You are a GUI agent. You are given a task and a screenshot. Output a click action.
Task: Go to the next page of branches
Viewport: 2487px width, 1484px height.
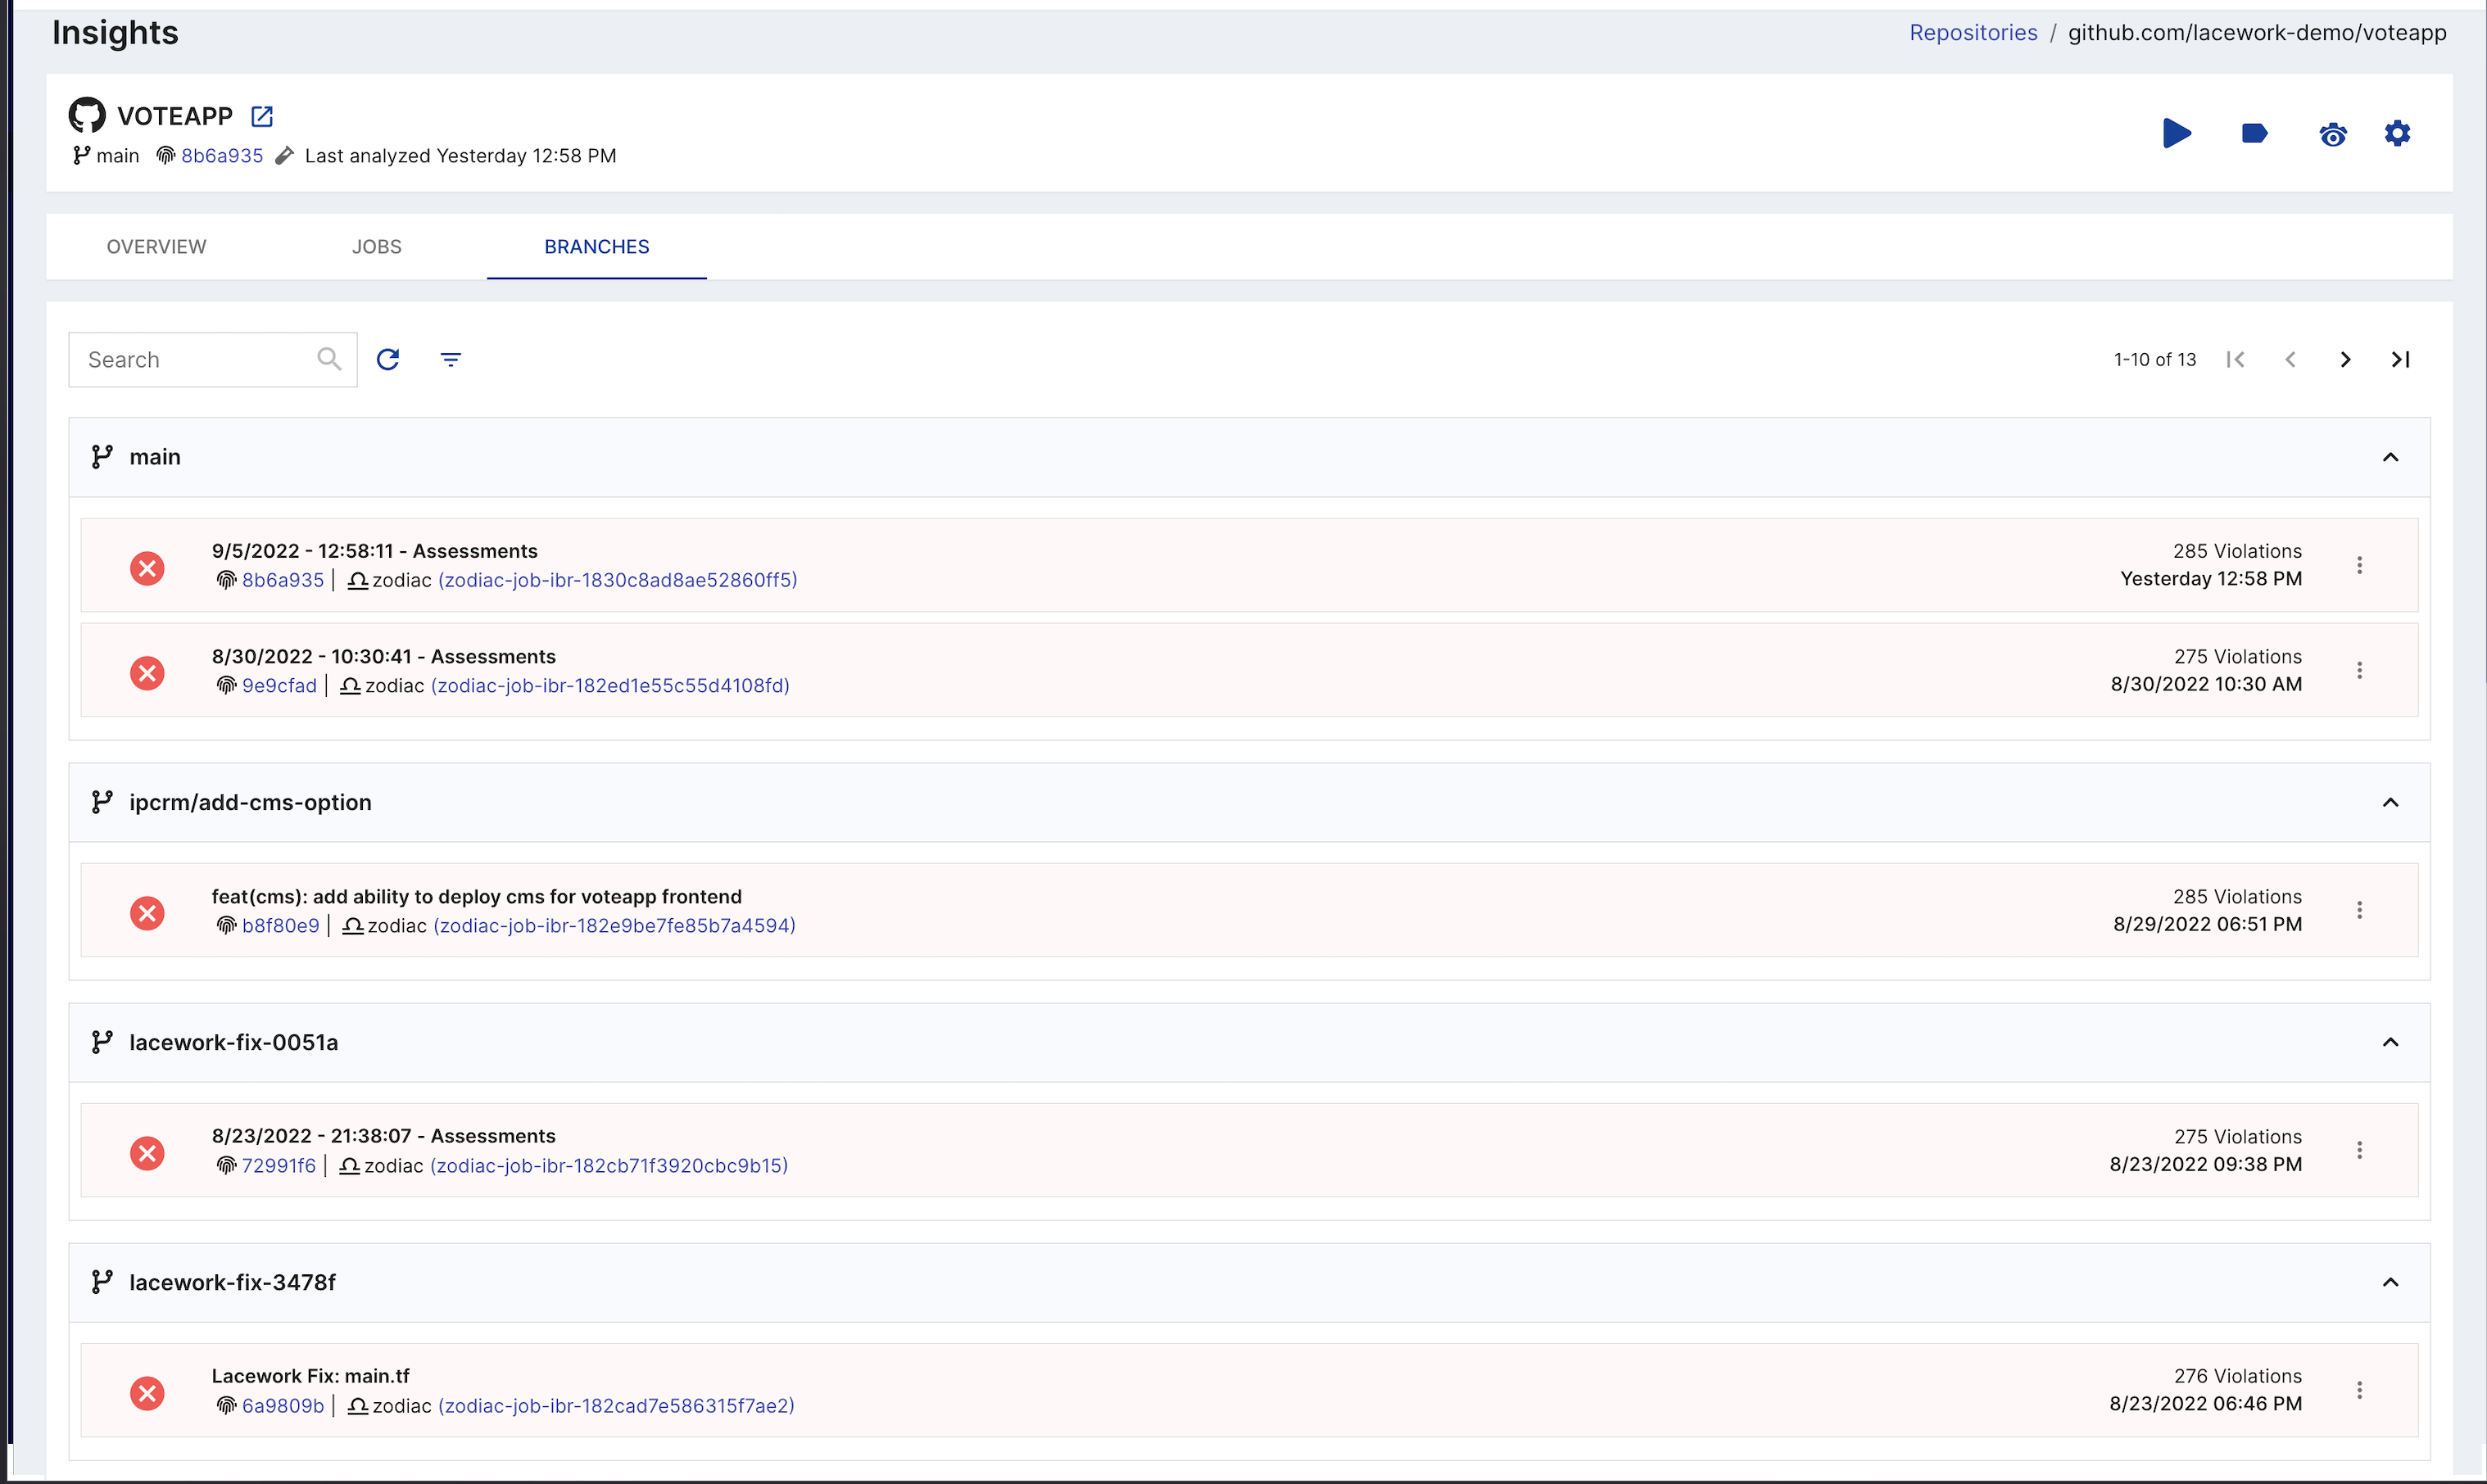2345,358
